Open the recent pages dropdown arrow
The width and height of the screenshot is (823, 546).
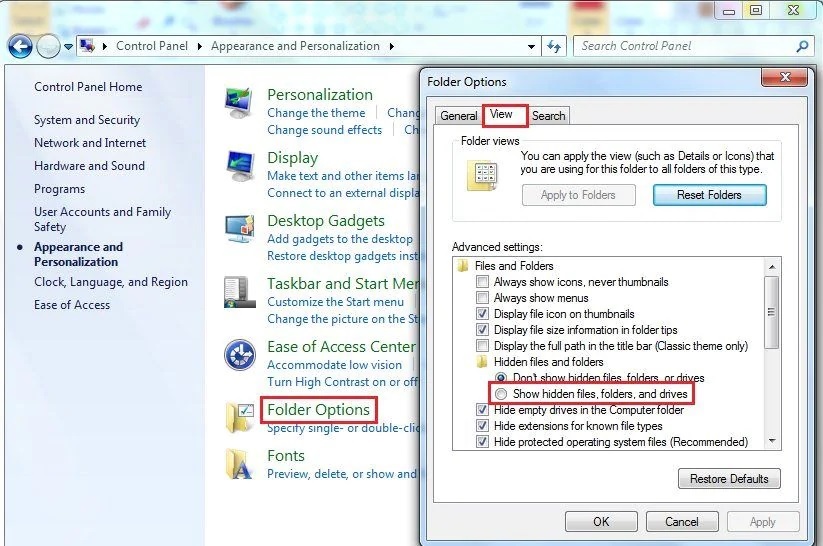coord(68,47)
